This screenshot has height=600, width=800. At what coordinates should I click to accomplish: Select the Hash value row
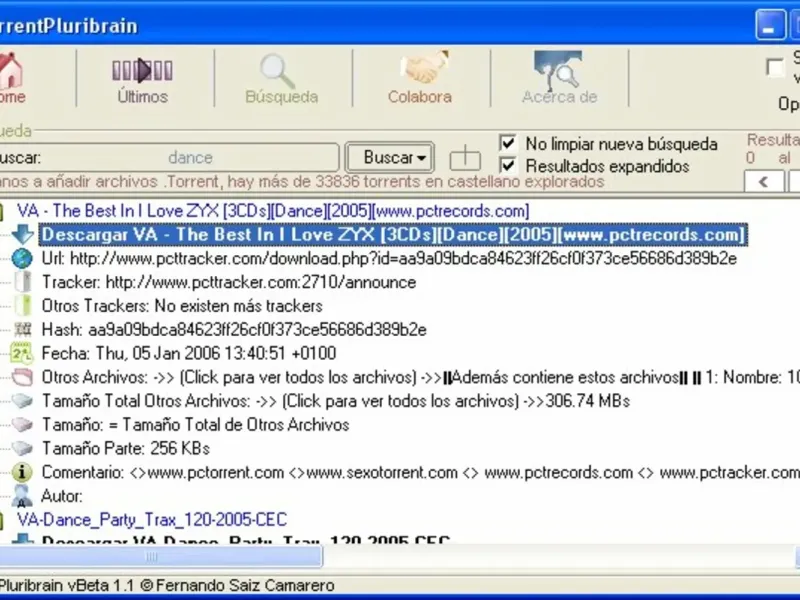tap(234, 330)
